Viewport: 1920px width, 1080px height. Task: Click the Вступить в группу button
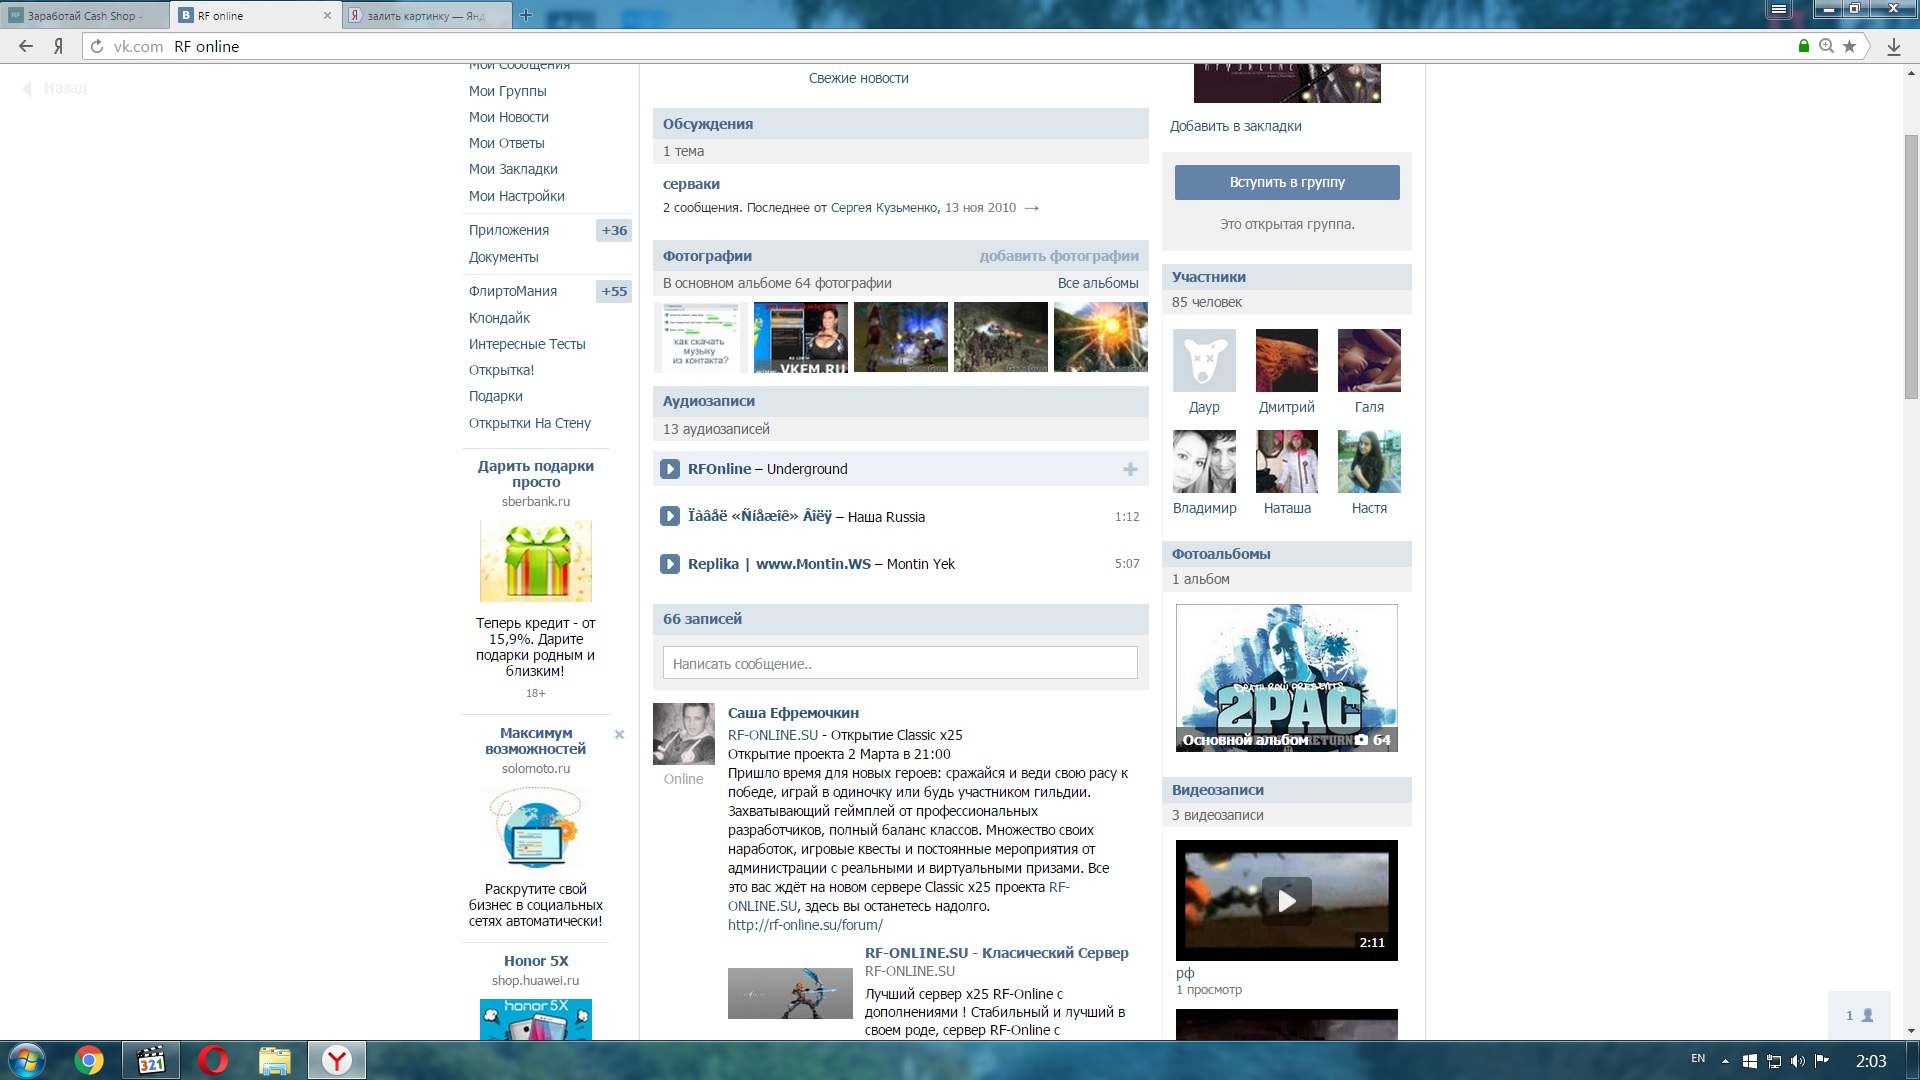pos(1287,182)
